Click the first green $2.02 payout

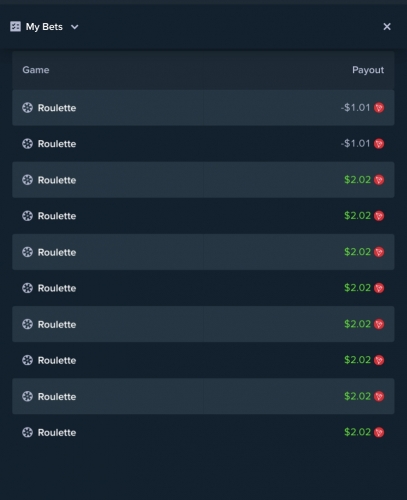click(357, 180)
